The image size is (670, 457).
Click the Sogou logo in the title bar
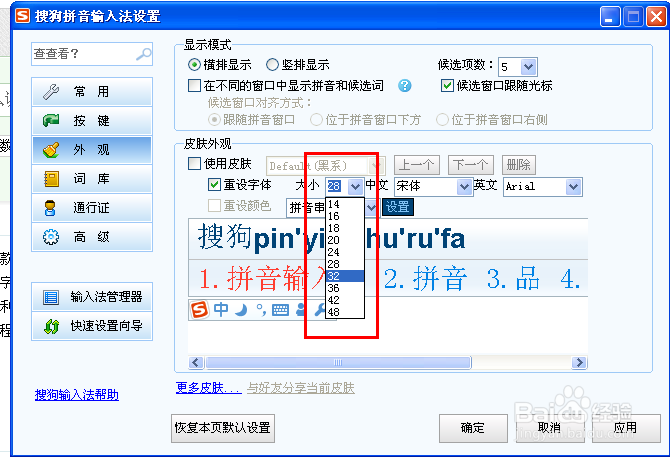click(23, 16)
